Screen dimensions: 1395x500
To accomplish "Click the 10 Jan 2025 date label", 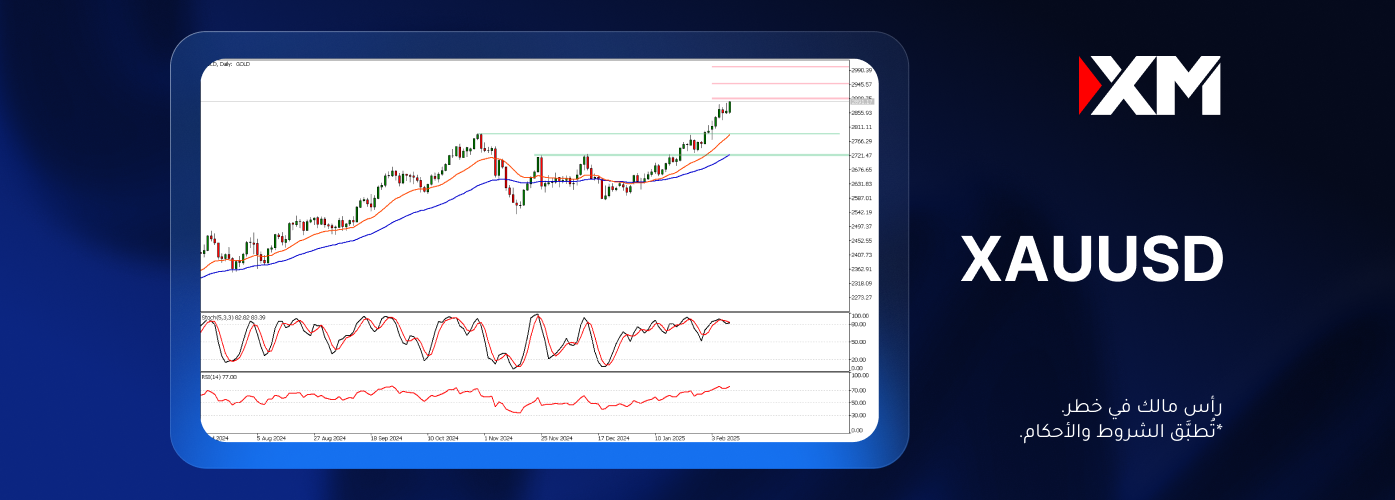I will tap(671, 437).
